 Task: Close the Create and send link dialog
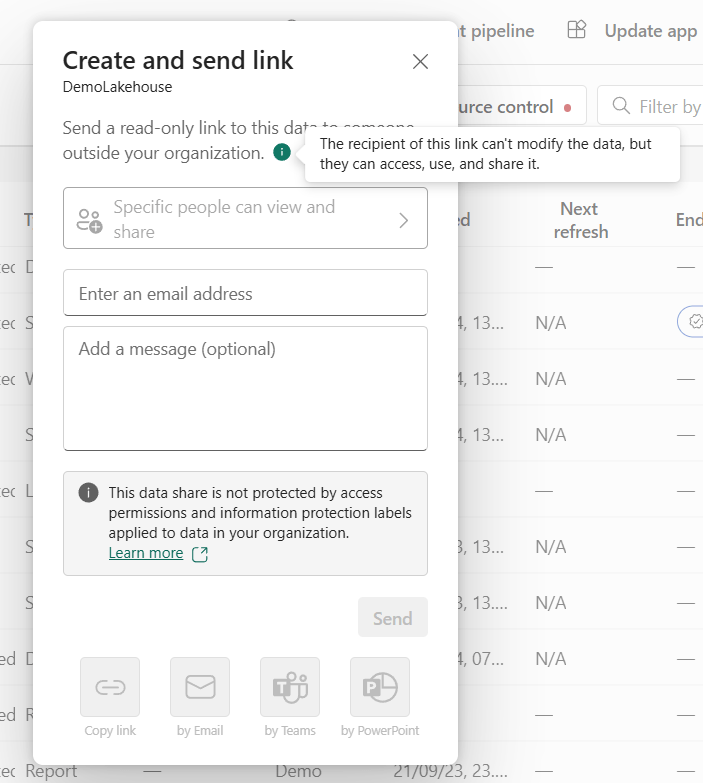[x=420, y=62]
